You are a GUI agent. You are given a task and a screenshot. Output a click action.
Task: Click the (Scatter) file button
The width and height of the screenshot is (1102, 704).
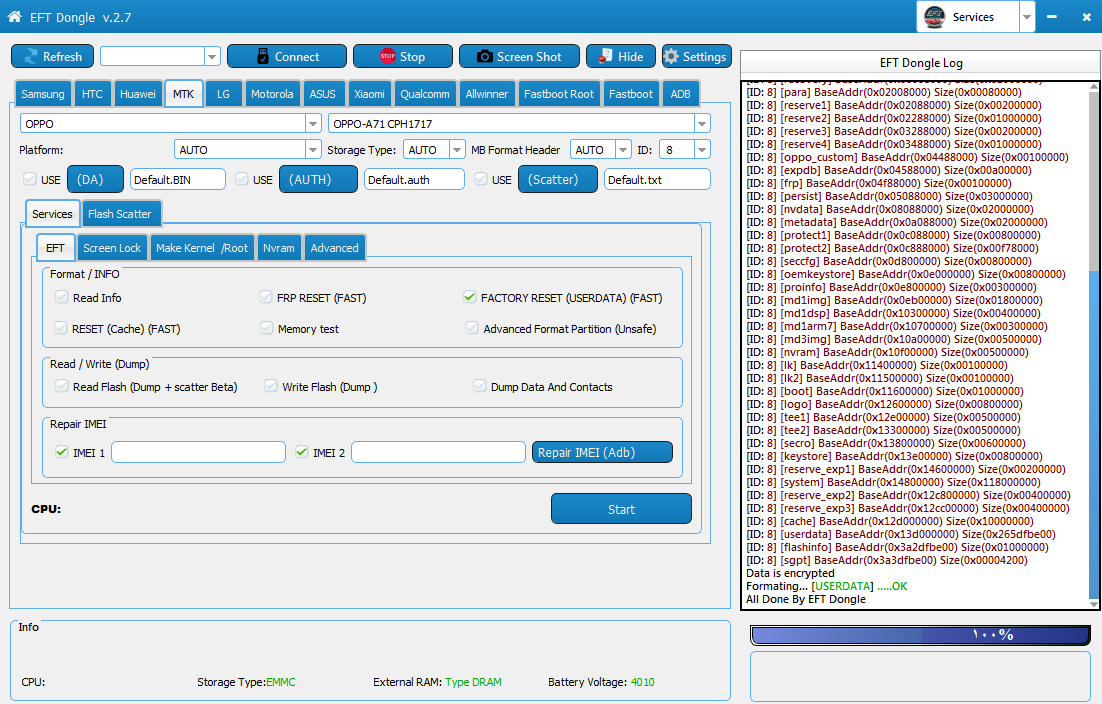point(558,179)
